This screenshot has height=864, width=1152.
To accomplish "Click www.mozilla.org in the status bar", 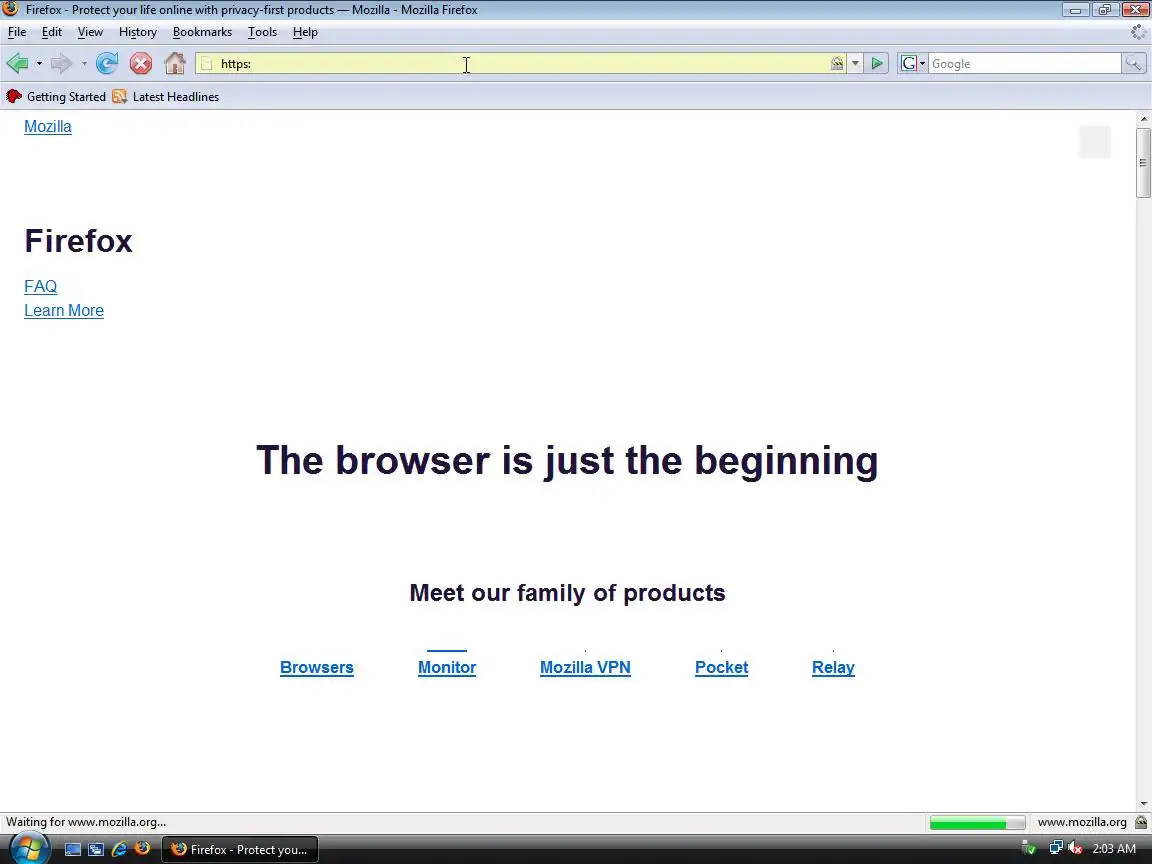I will 1082,822.
